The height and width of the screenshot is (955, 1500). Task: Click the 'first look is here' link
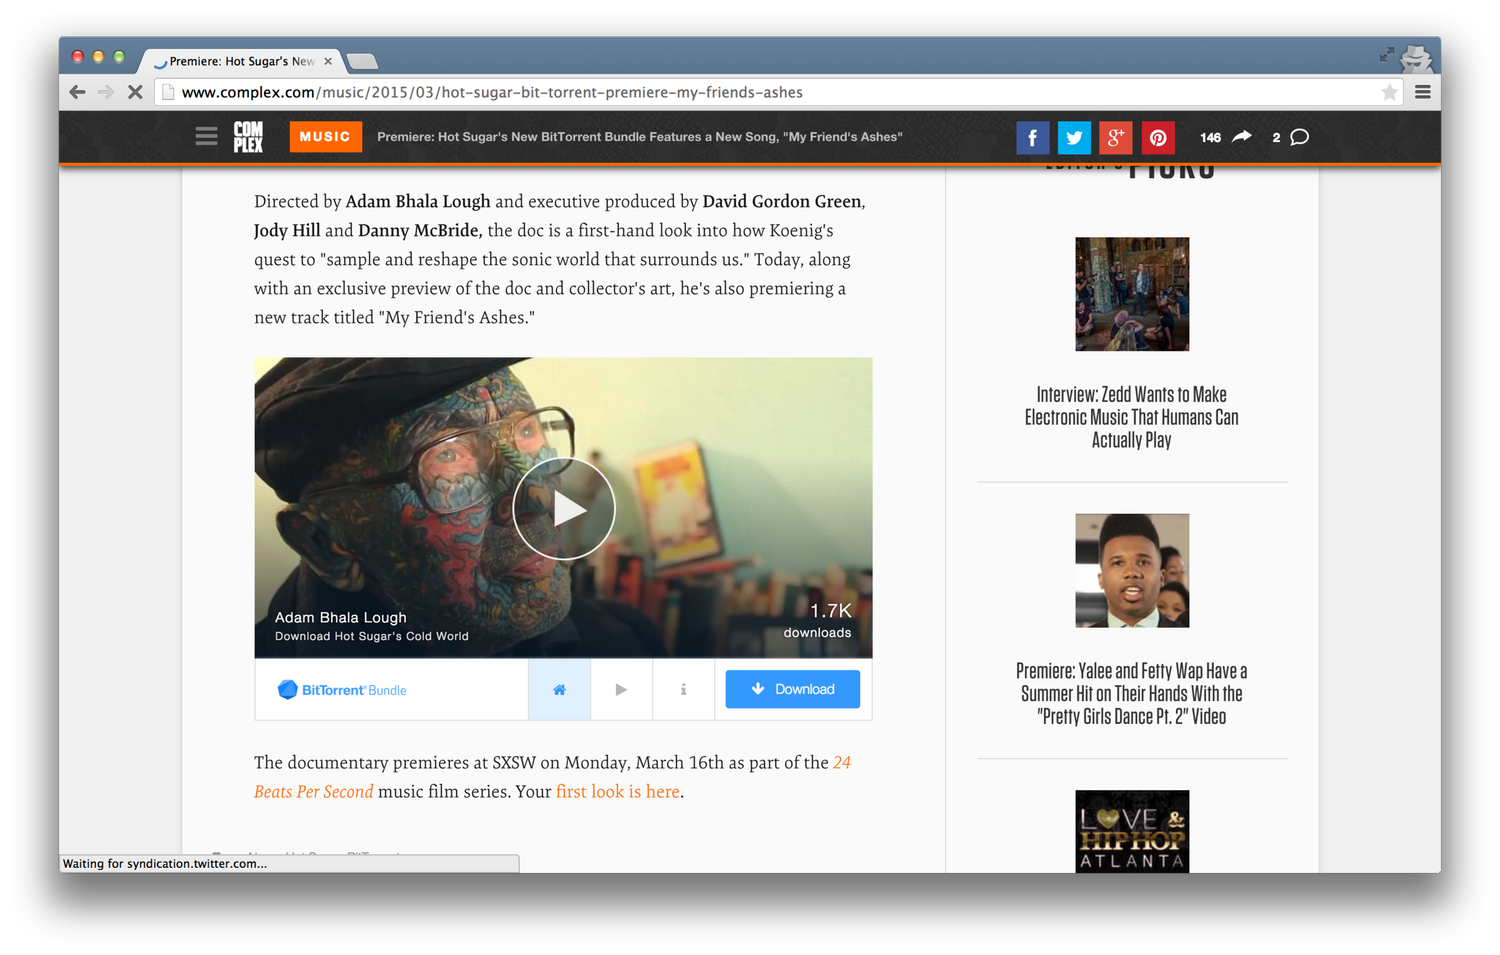[x=618, y=791]
